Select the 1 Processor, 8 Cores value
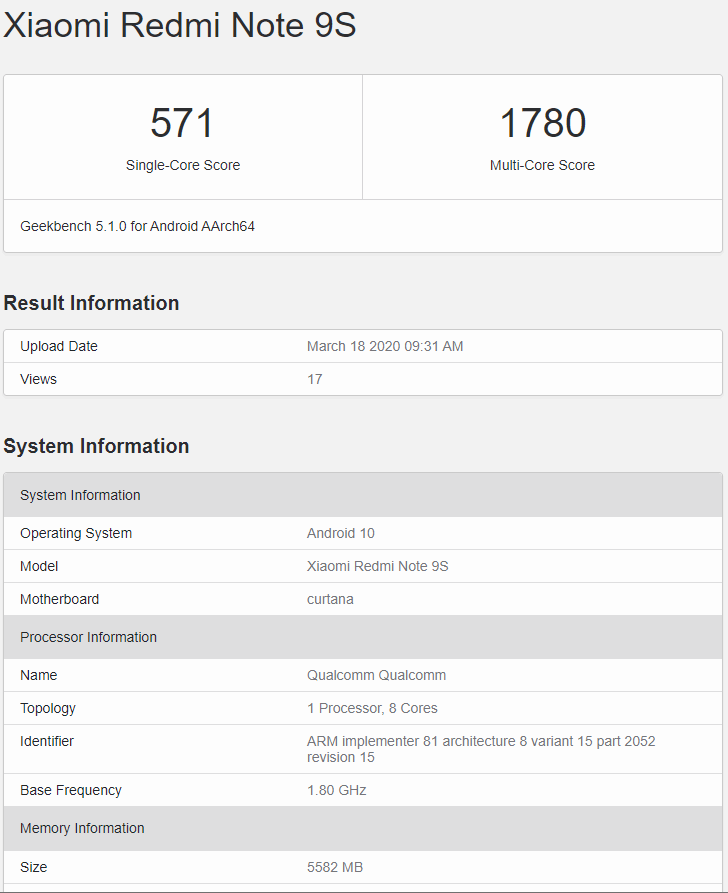 (372, 708)
